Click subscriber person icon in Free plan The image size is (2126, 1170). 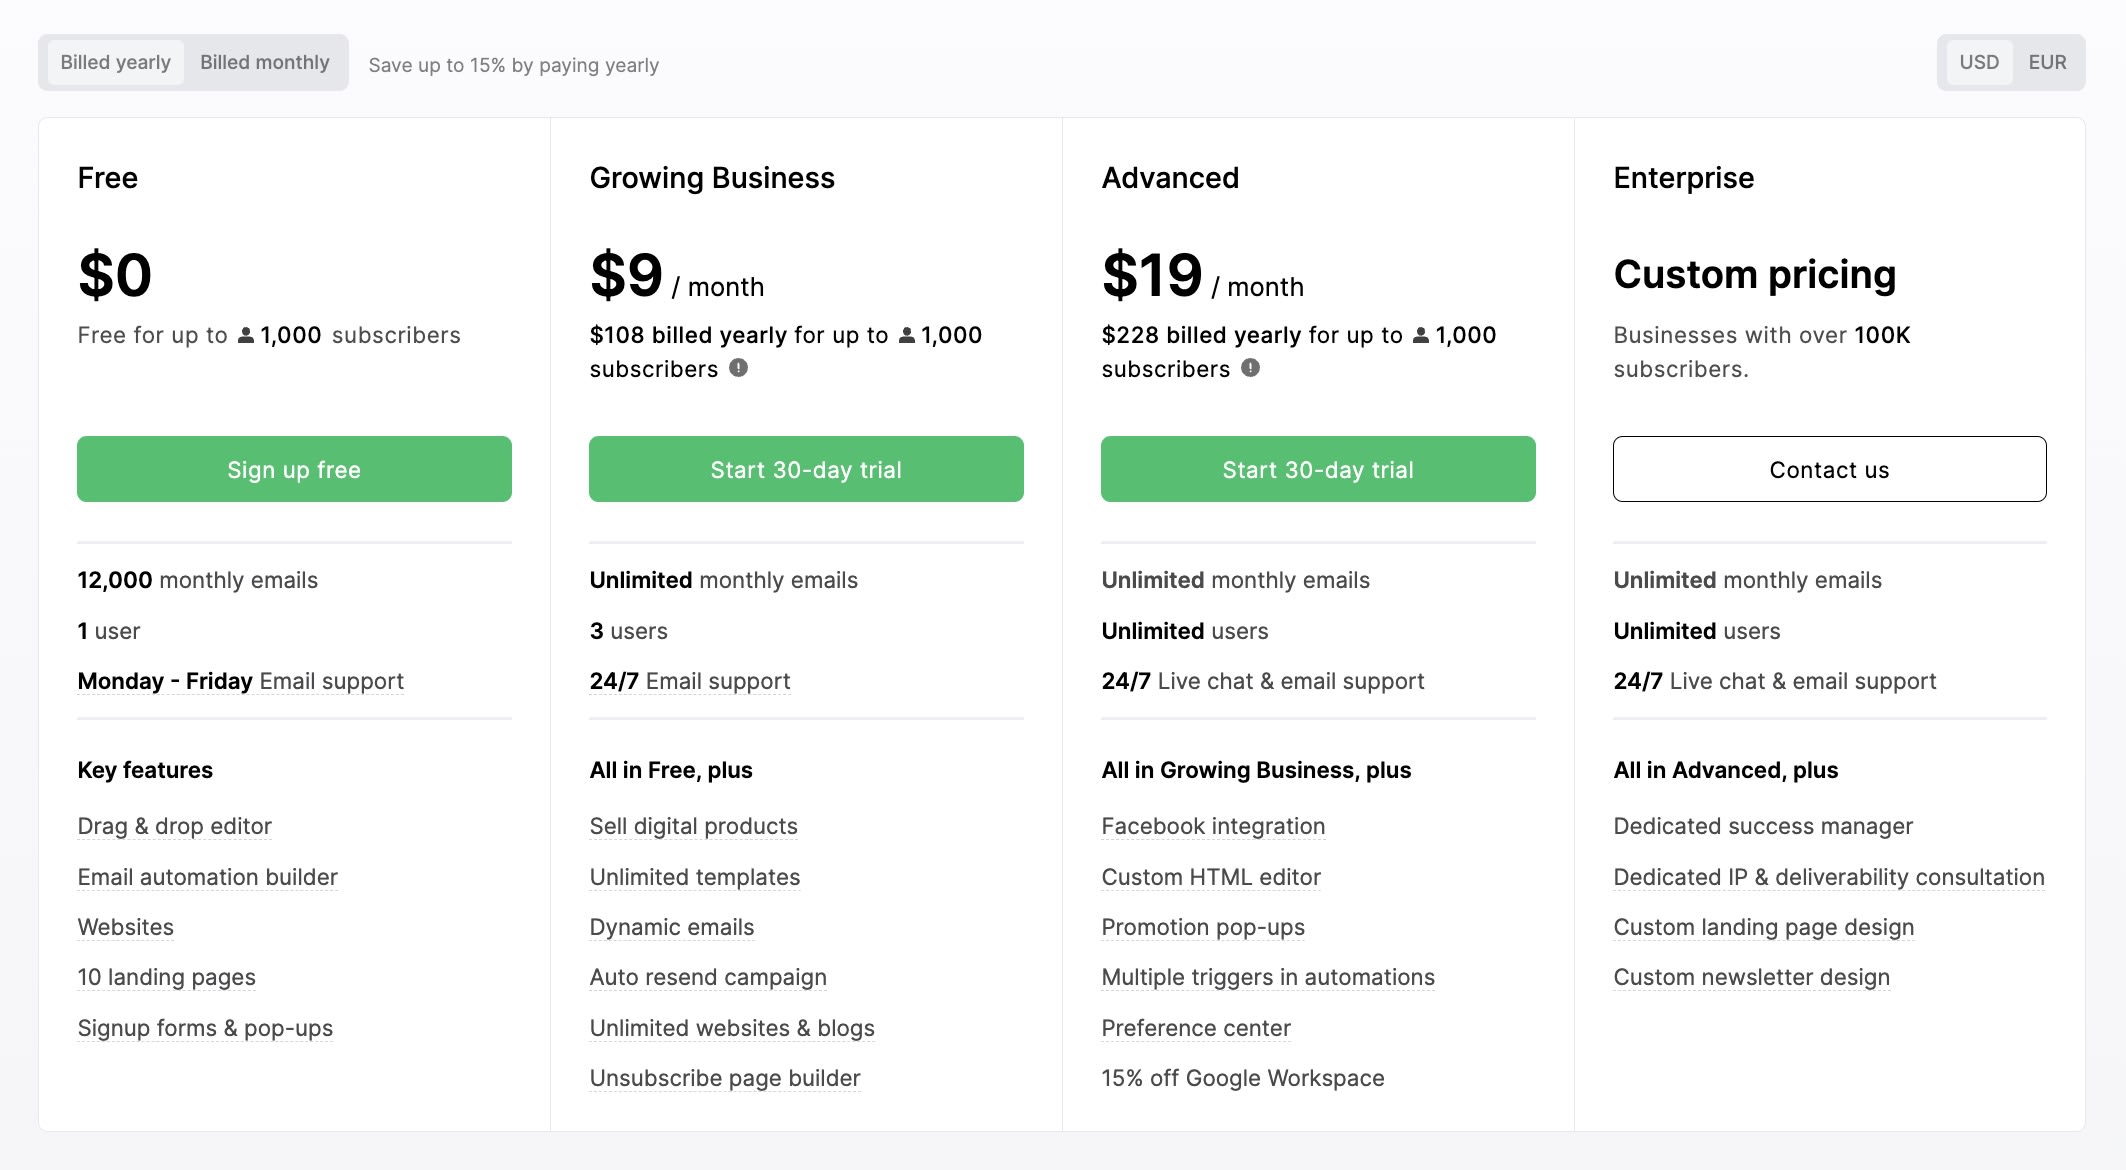point(245,335)
